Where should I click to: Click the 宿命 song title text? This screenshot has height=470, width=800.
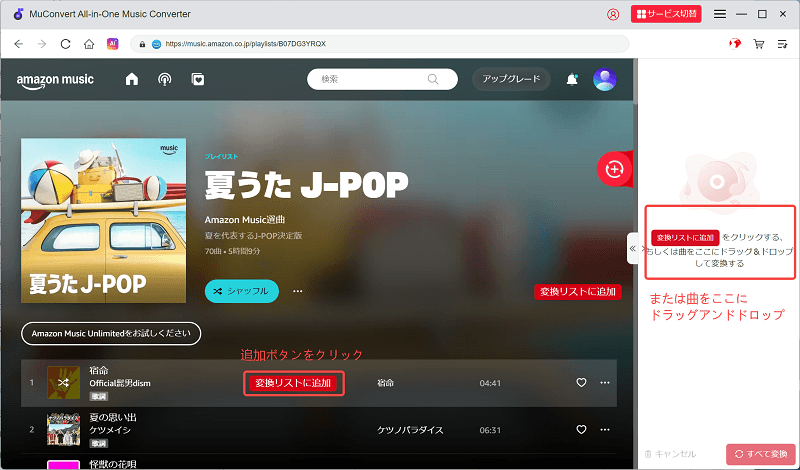[99, 370]
